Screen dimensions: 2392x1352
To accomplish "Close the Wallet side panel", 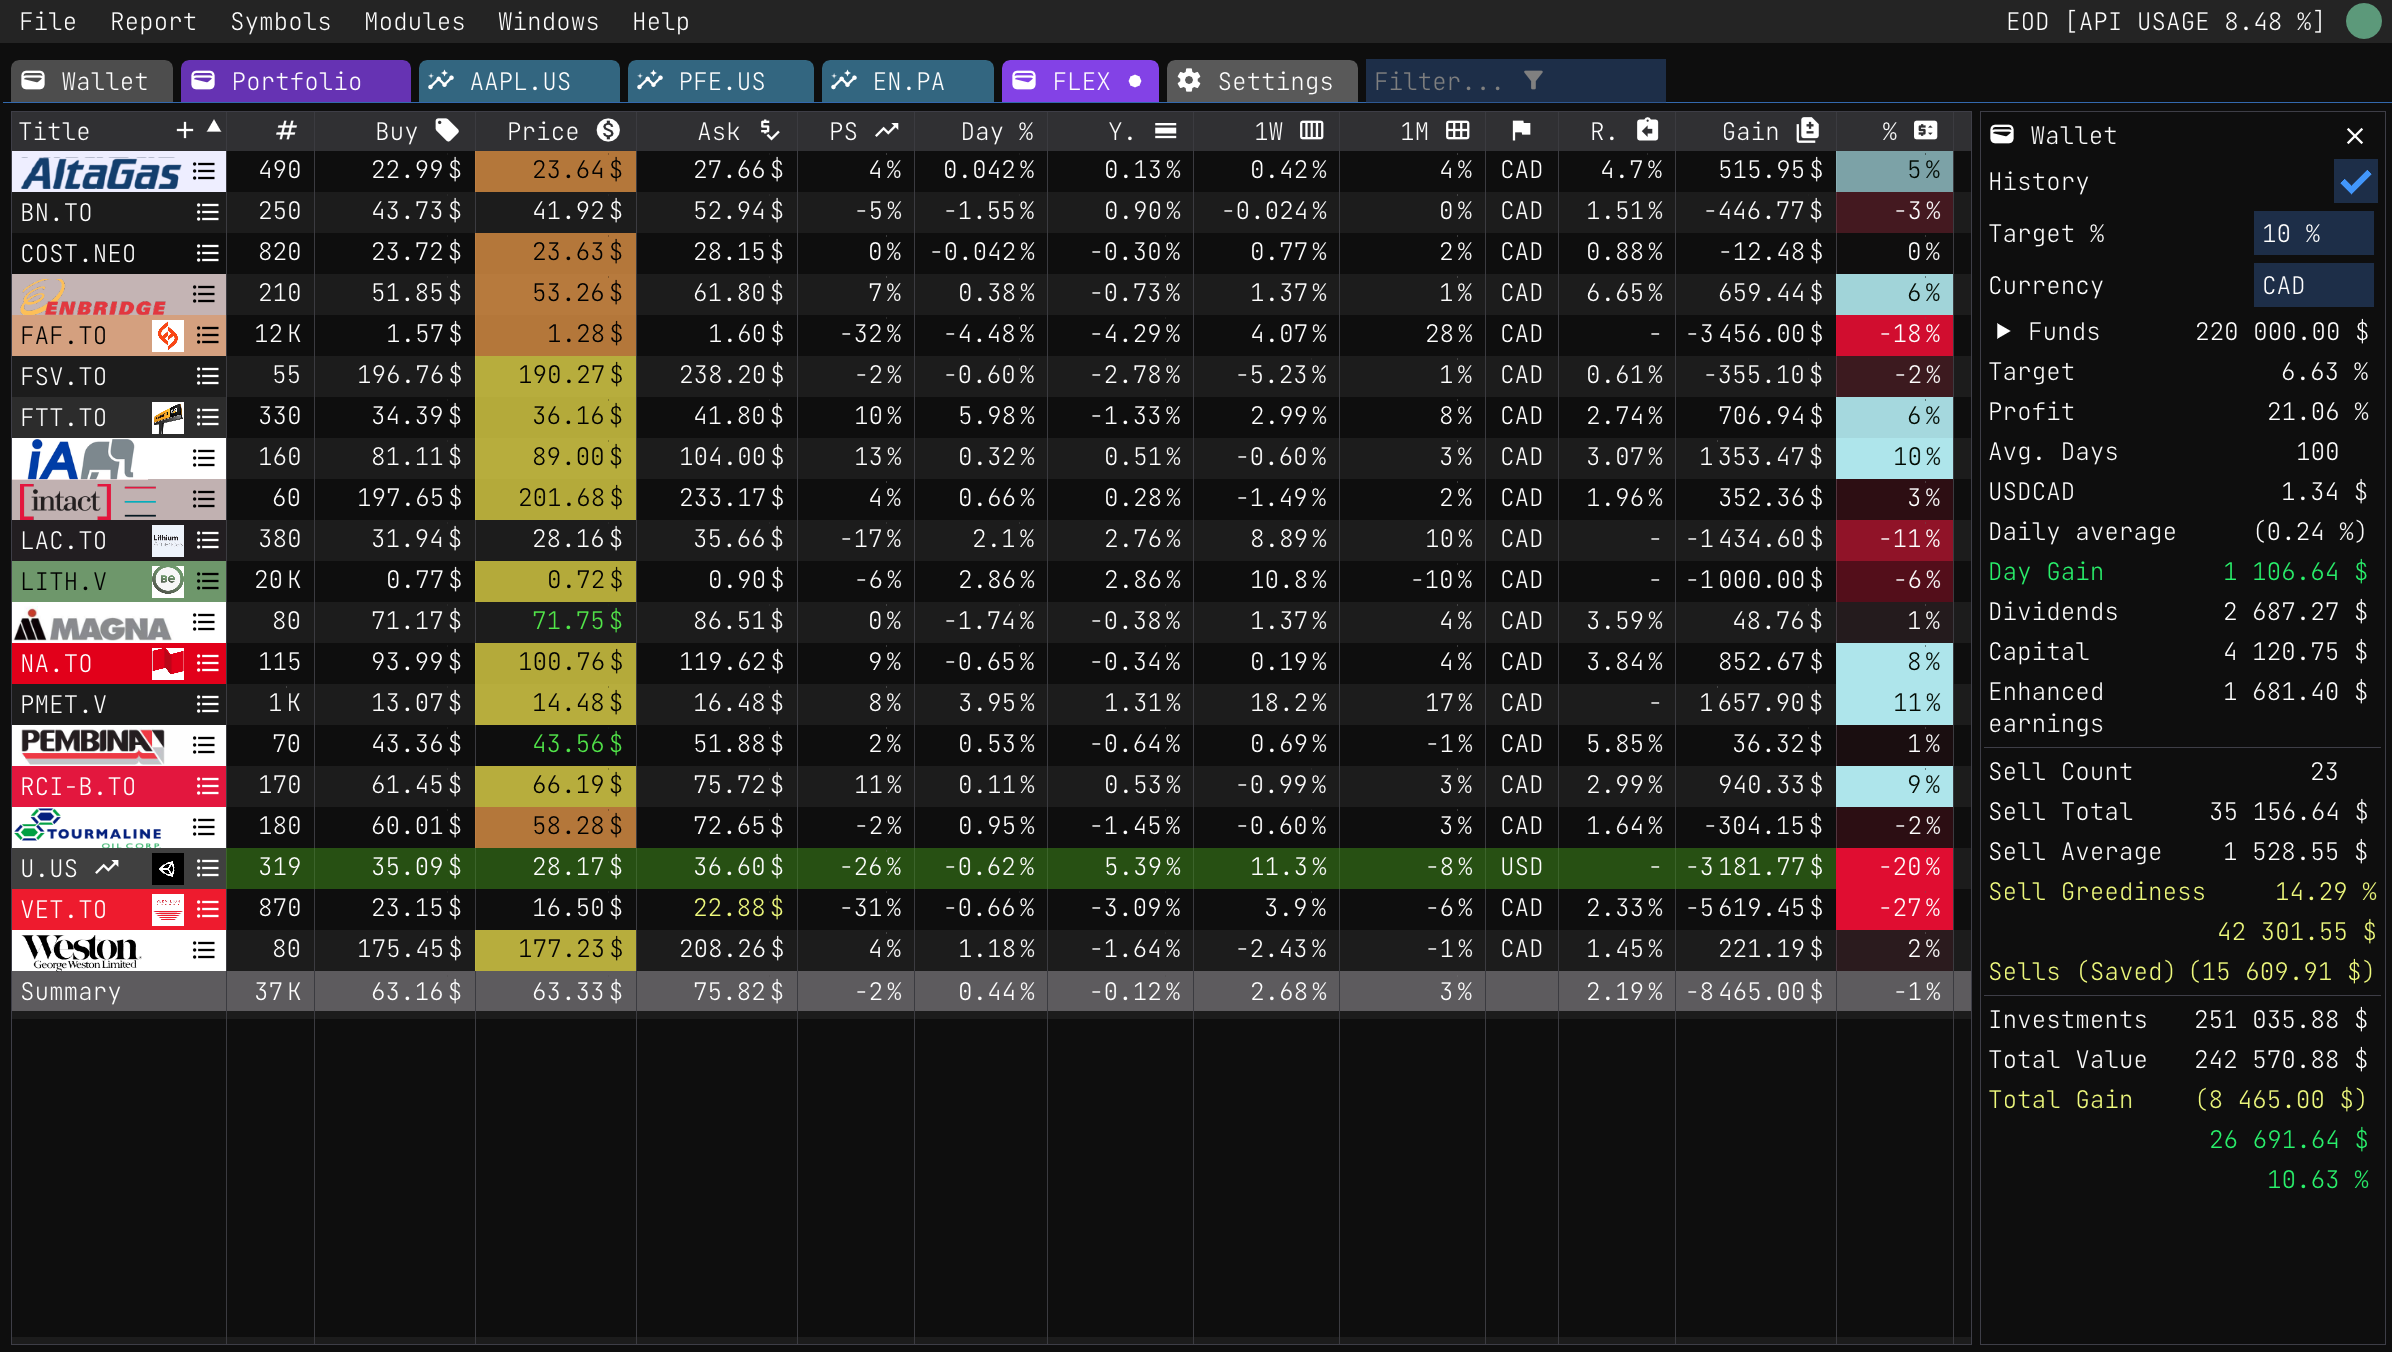I will point(2355,135).
